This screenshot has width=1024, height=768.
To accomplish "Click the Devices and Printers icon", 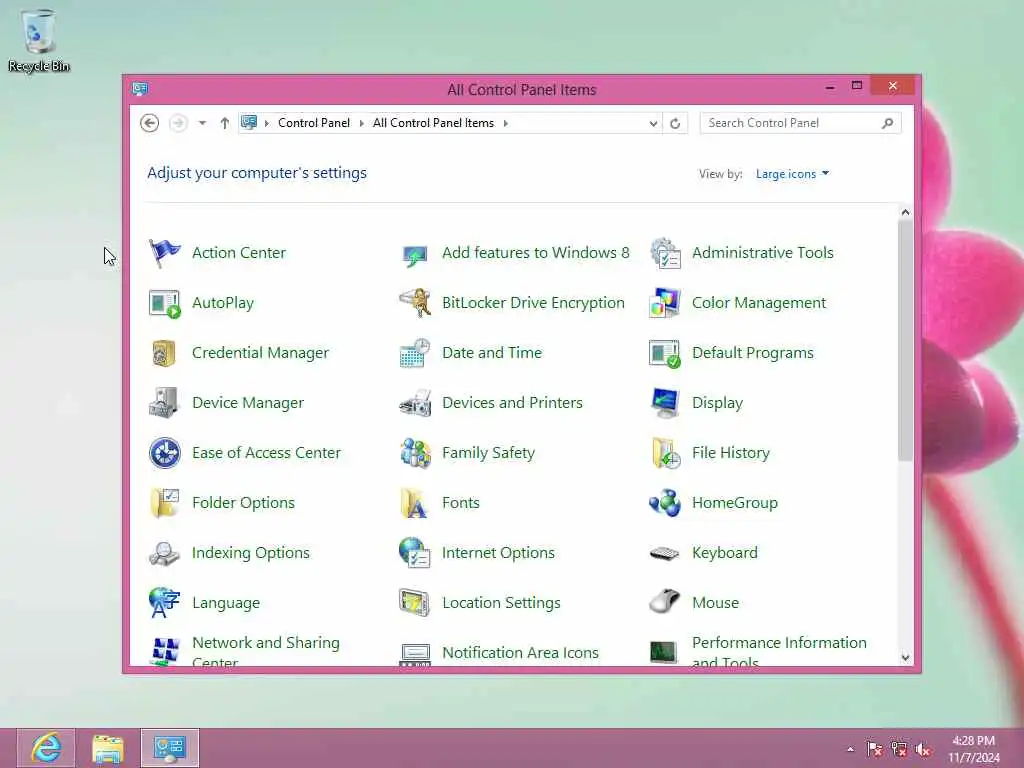I will (415, 403).
